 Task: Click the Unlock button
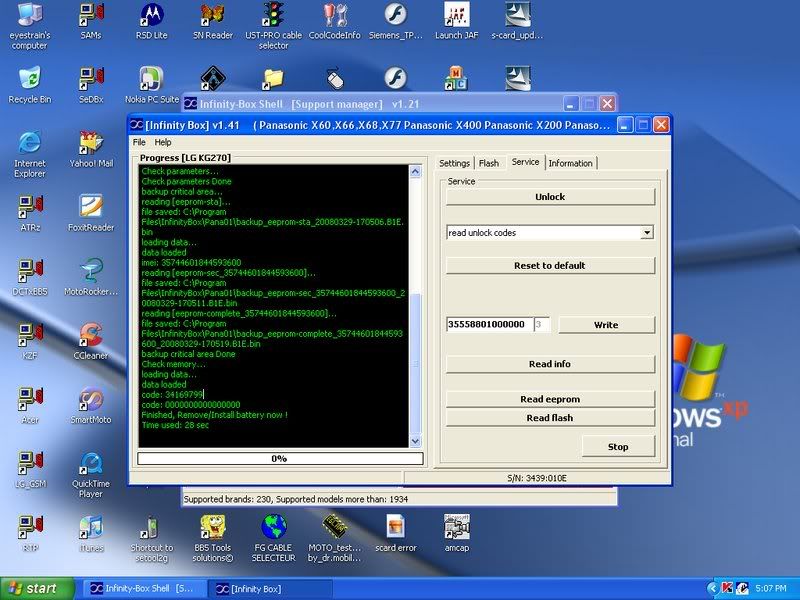(x=550, y=197)
